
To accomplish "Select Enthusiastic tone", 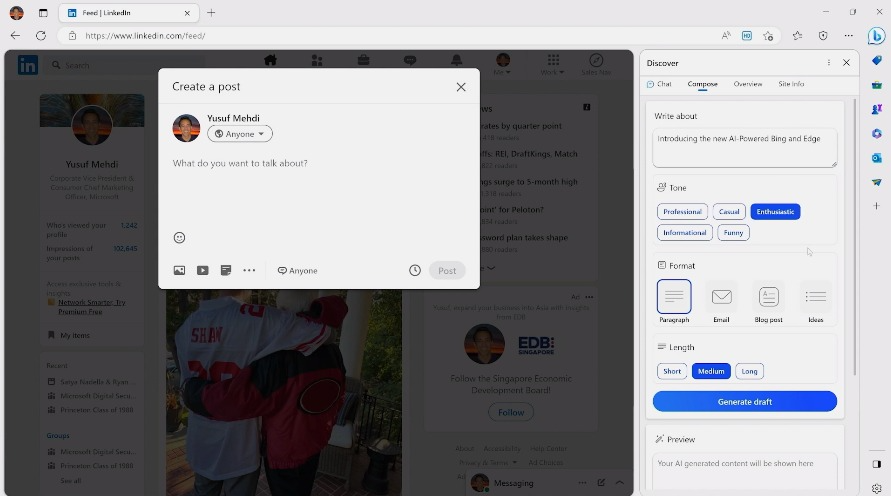I will (x=775, y=211).
